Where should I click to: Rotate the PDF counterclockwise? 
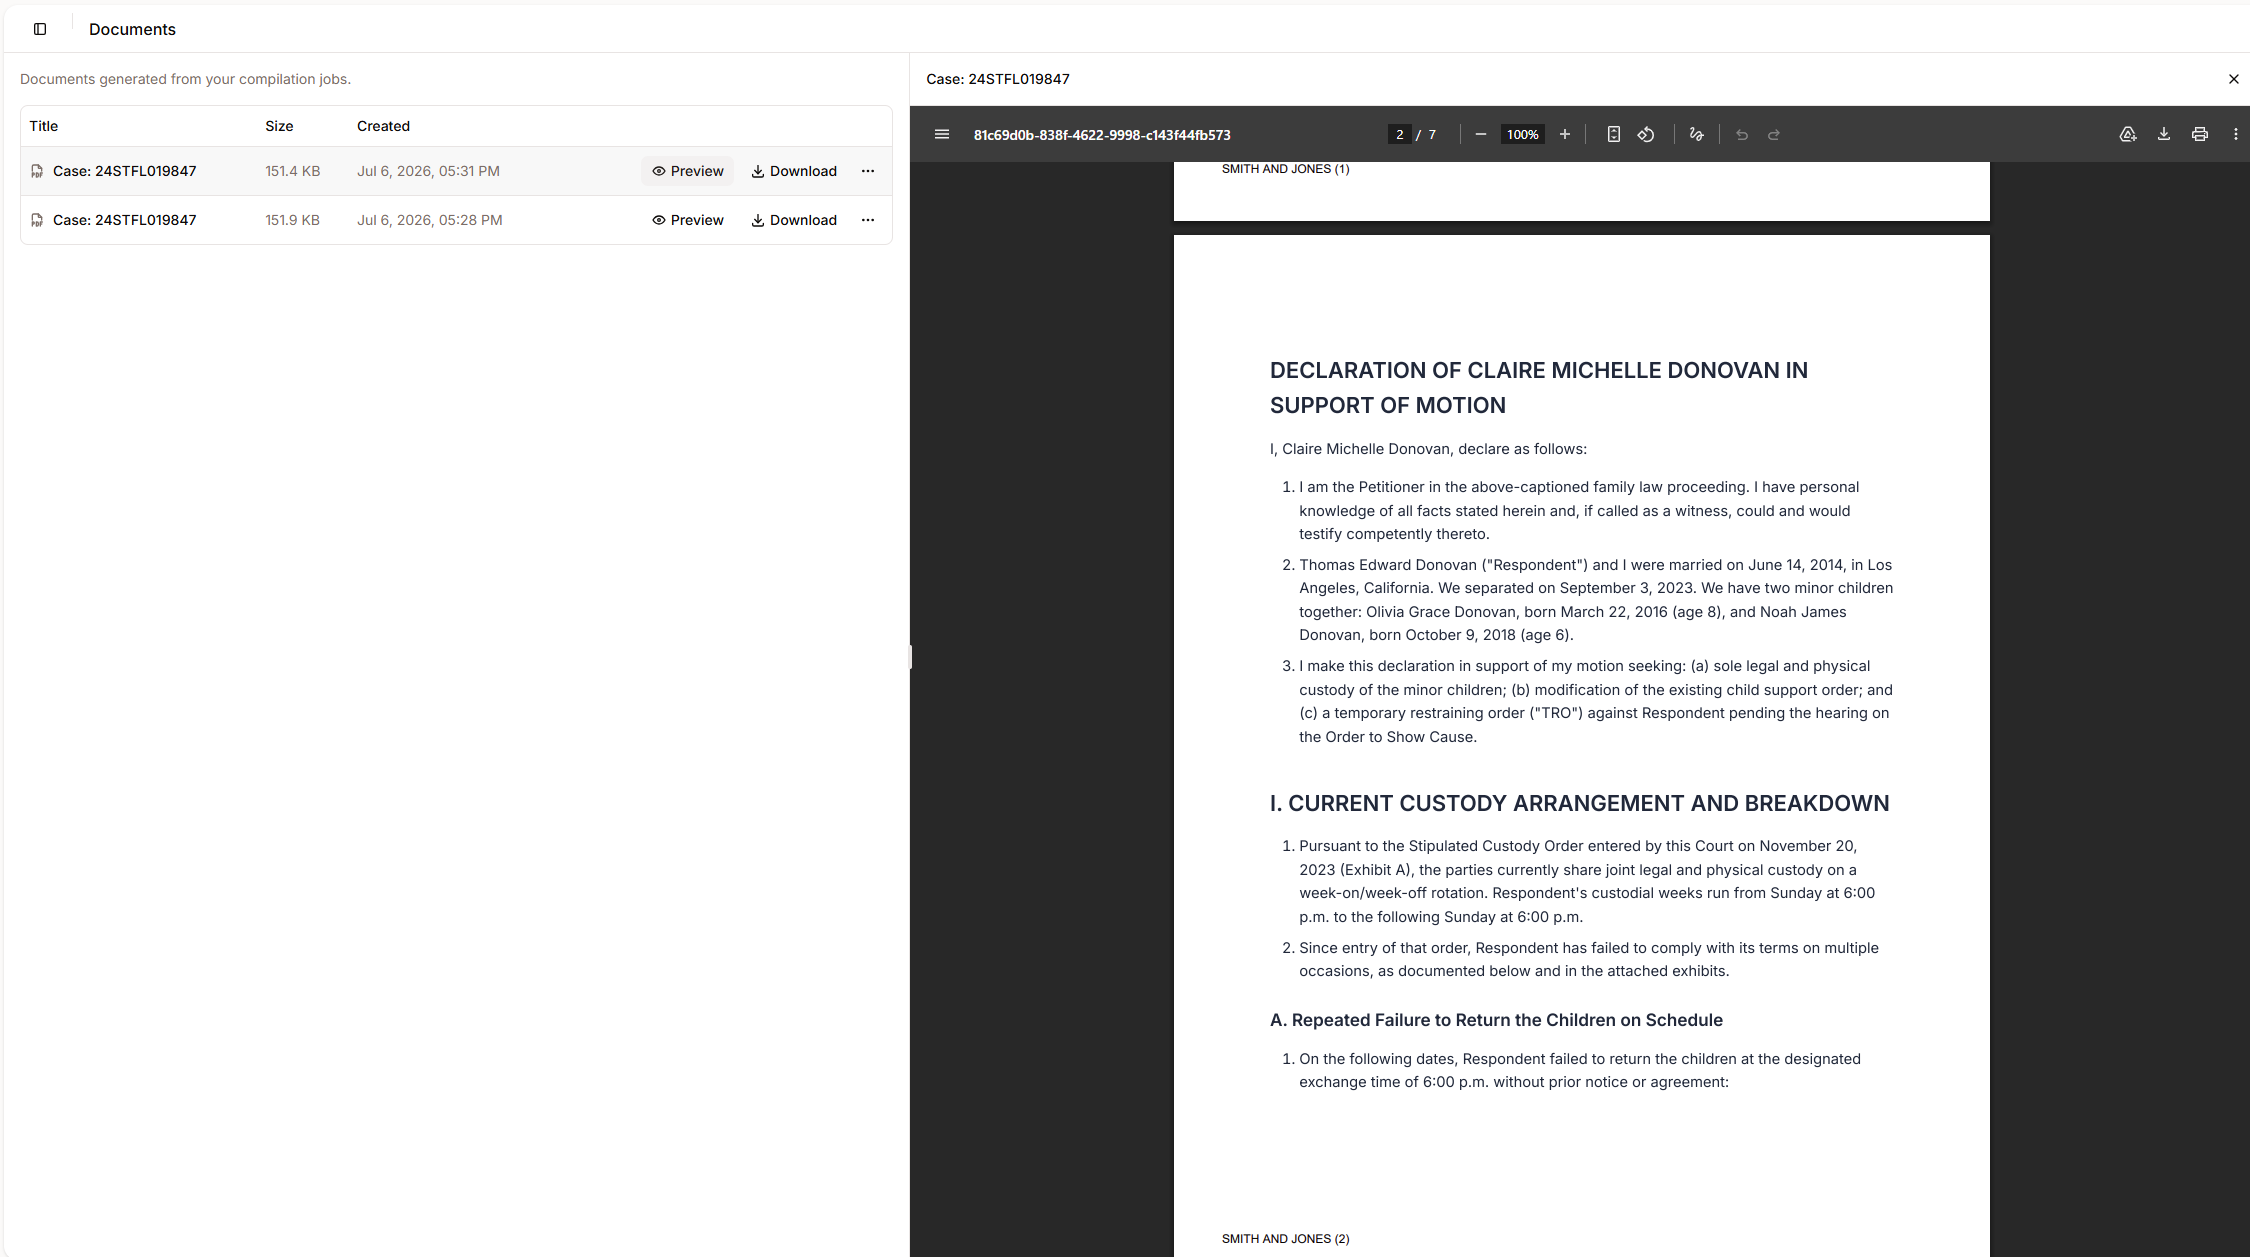[1646, 134]
